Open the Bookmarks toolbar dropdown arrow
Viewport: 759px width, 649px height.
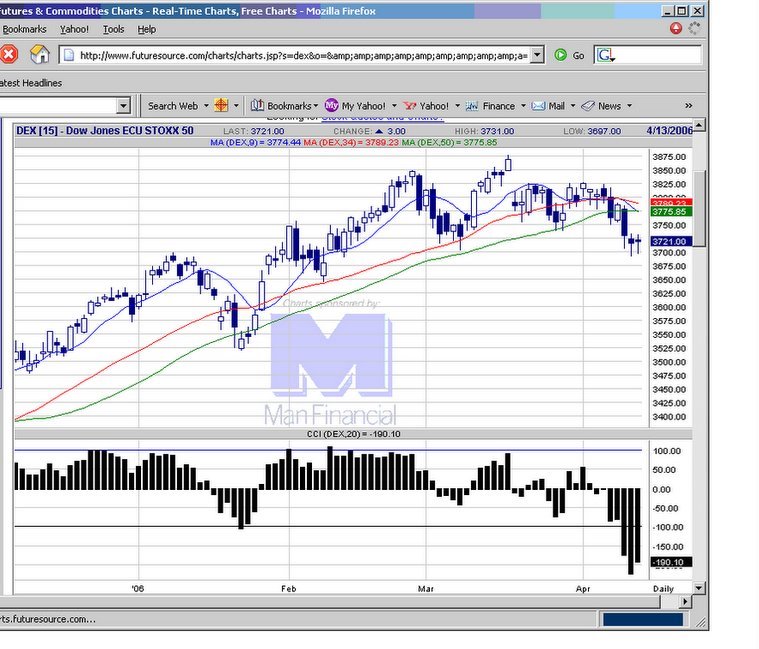coord(316,106)
